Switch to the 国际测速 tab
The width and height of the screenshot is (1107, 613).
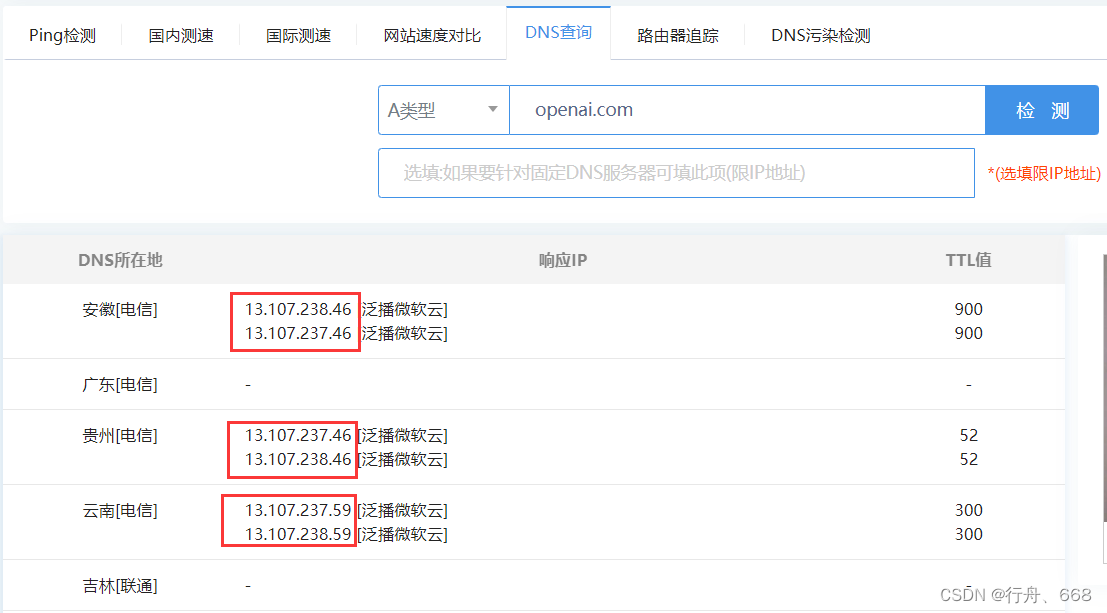point(298,35)
